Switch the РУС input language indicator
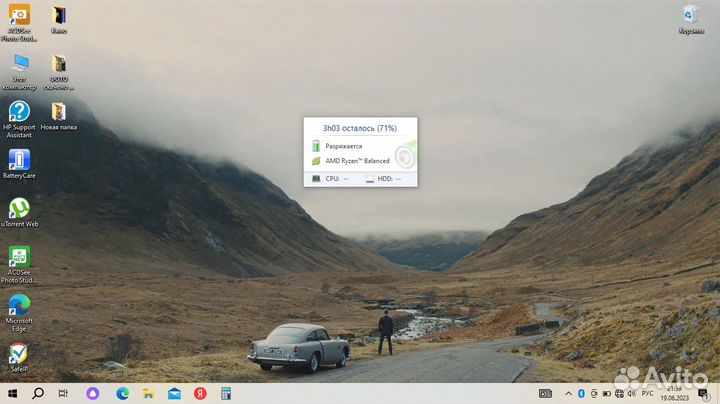This screenshot has height=404, width=720. (x=646, y=393)
